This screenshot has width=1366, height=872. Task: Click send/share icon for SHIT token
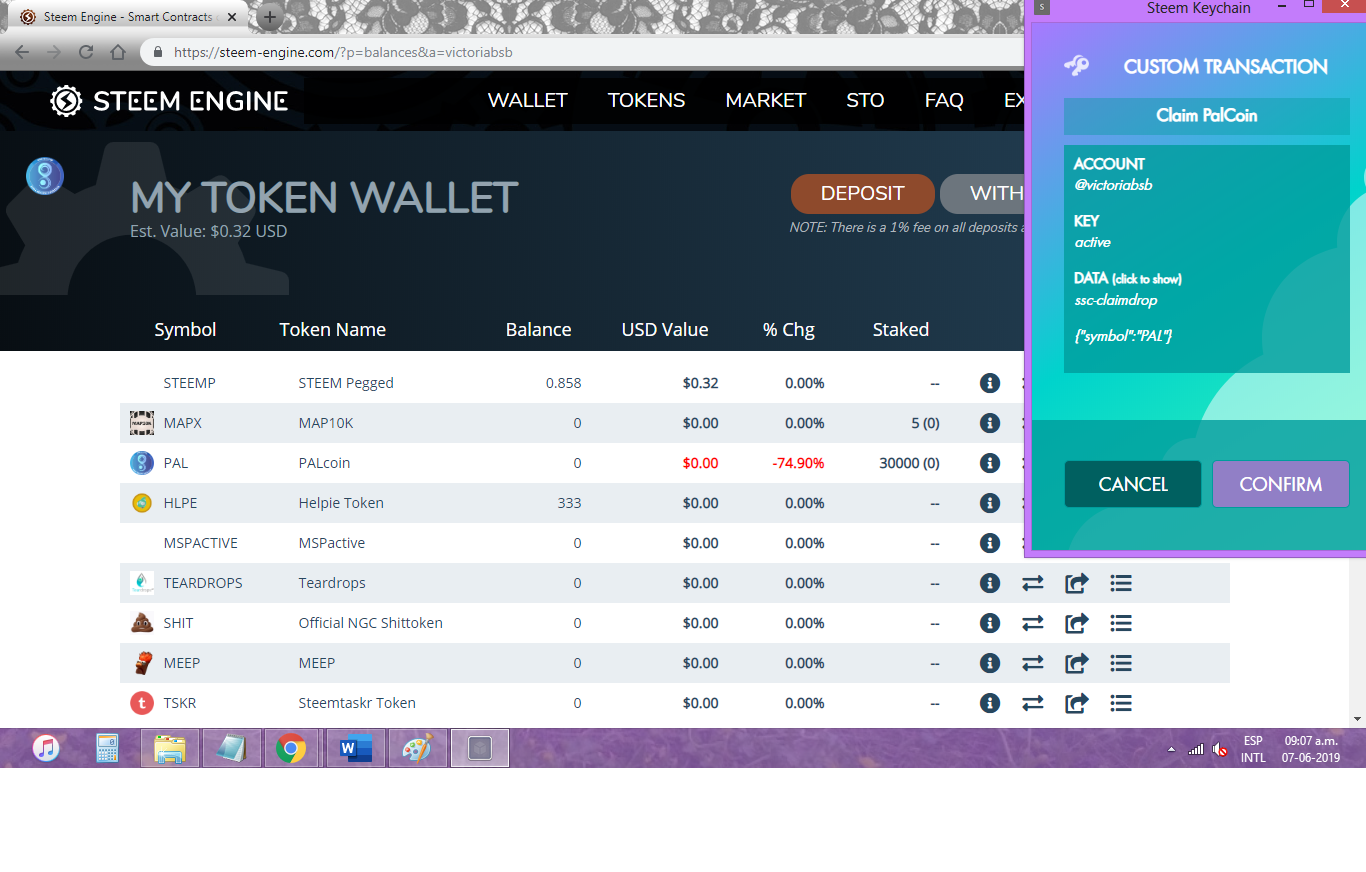[1077, 623]
